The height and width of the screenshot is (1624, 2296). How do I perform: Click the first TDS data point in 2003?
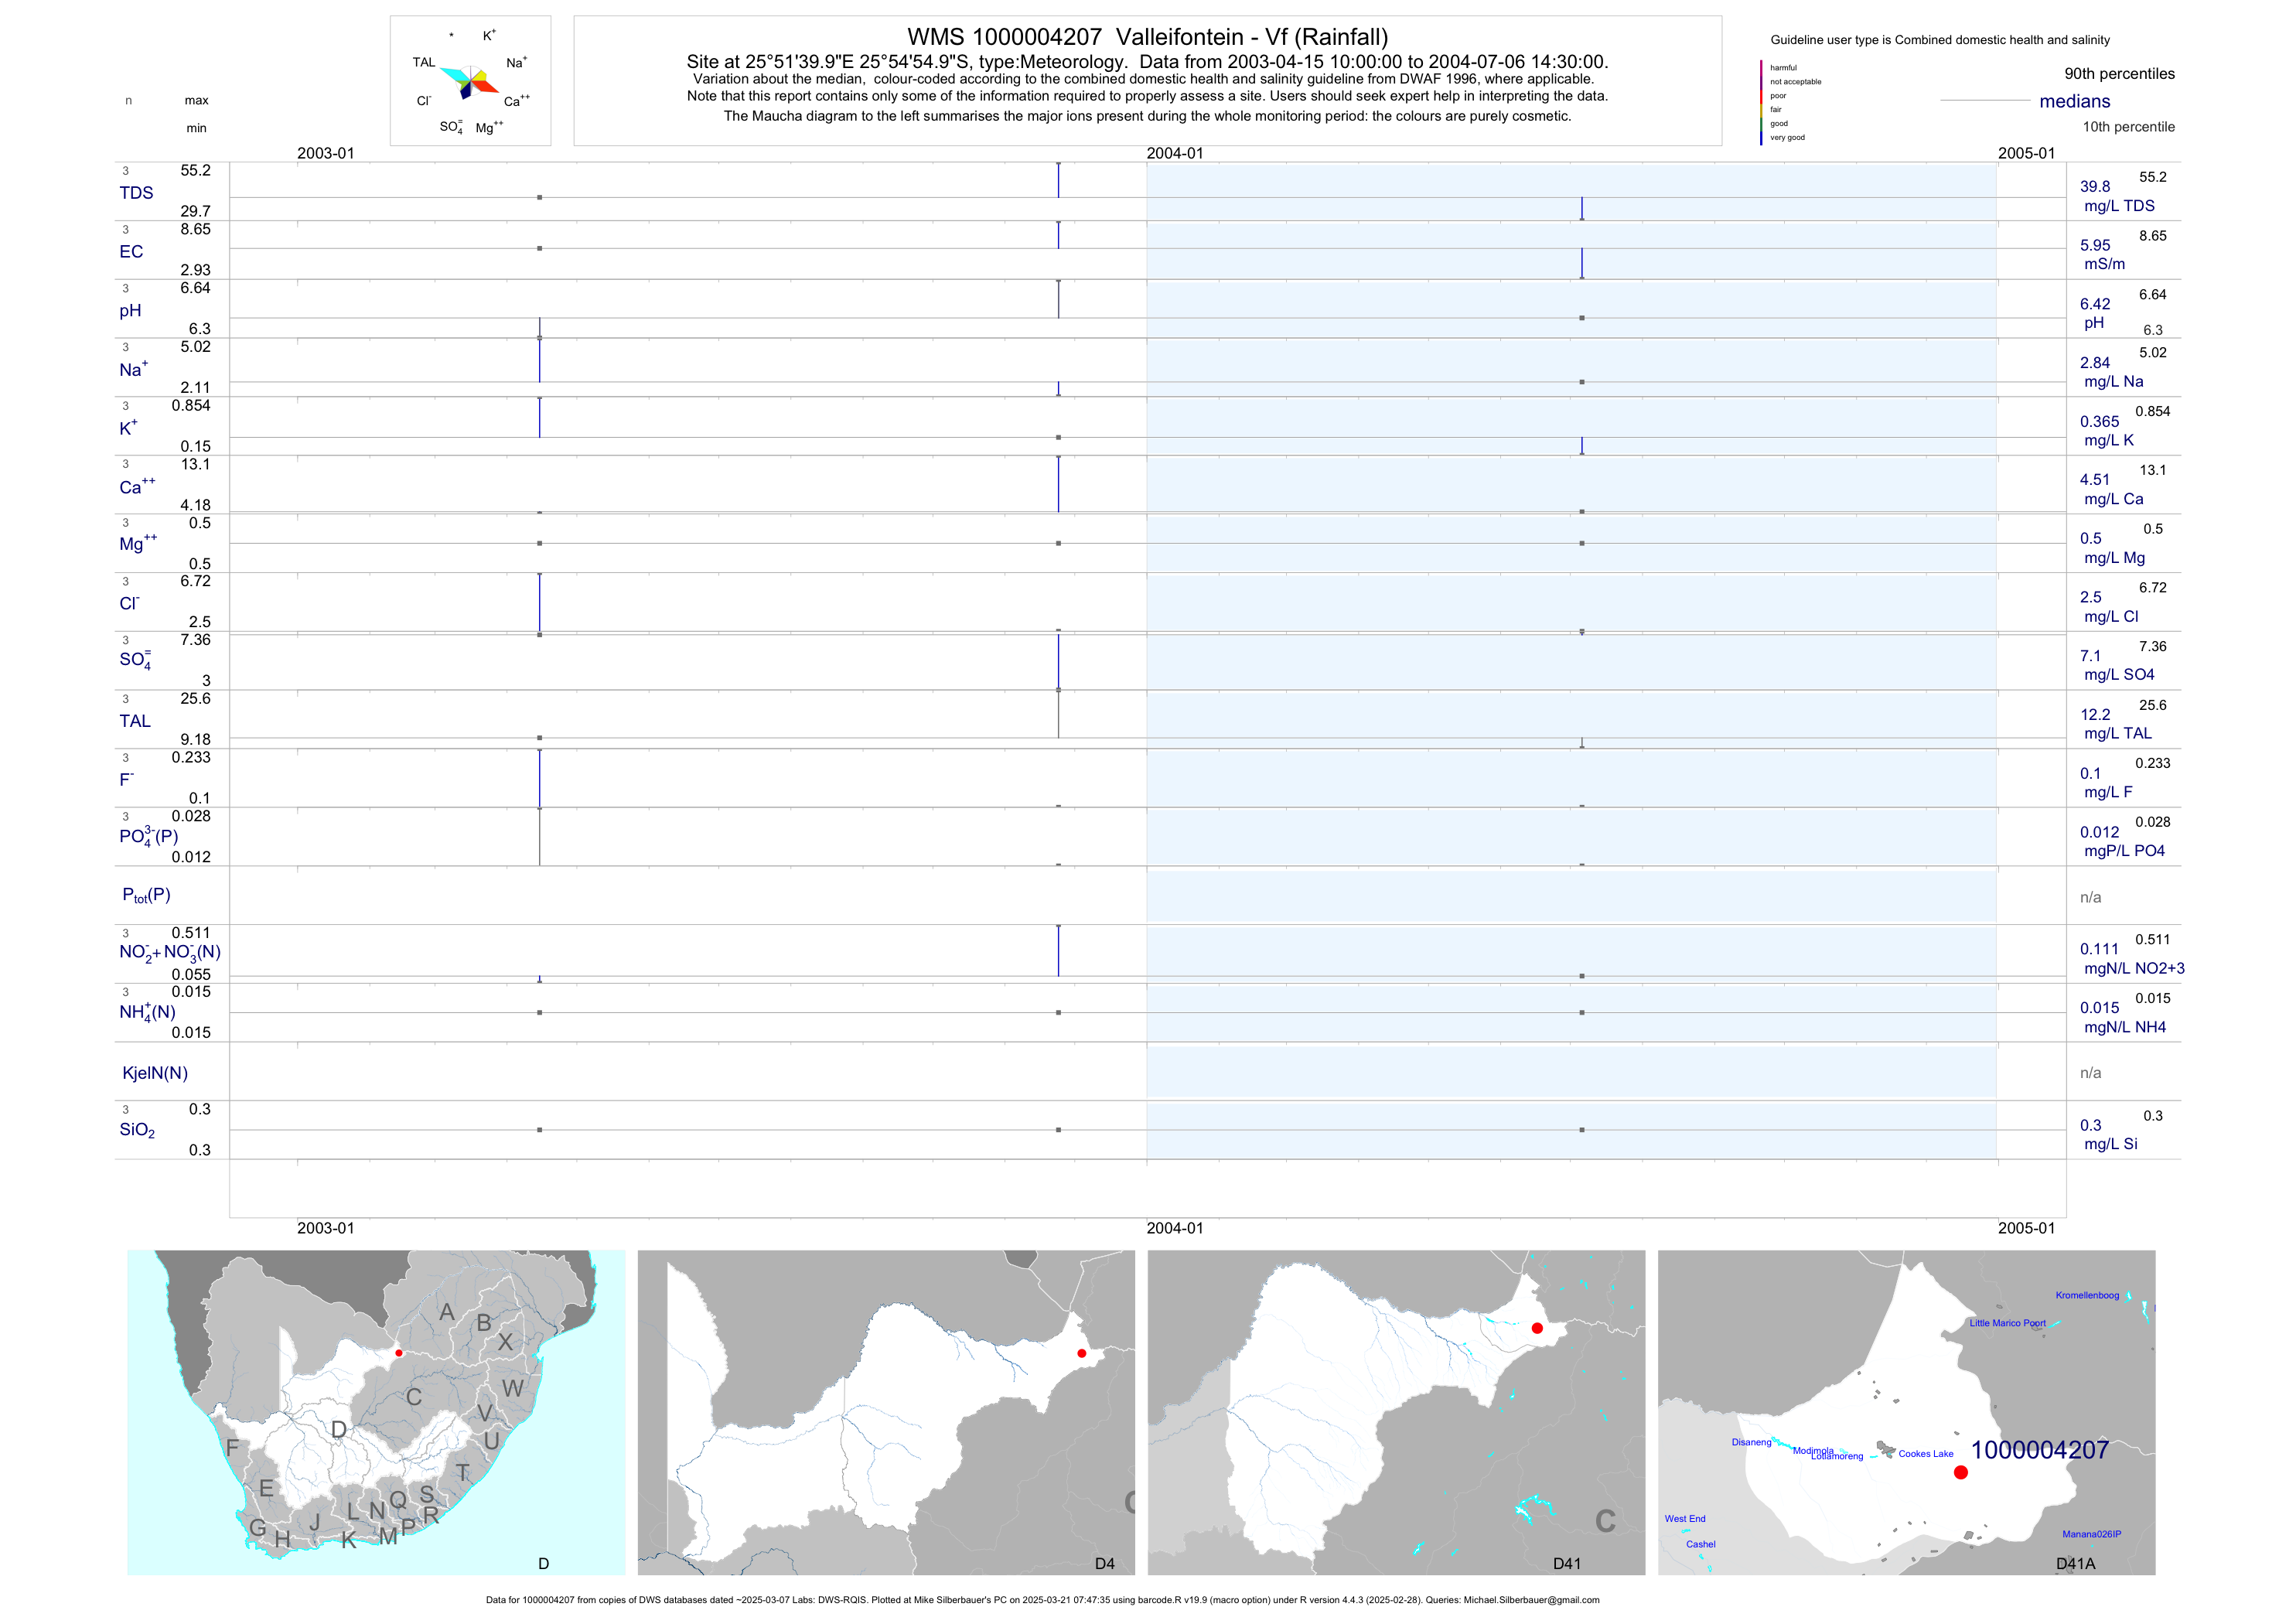pyautogui.click(x=540, y=197)
